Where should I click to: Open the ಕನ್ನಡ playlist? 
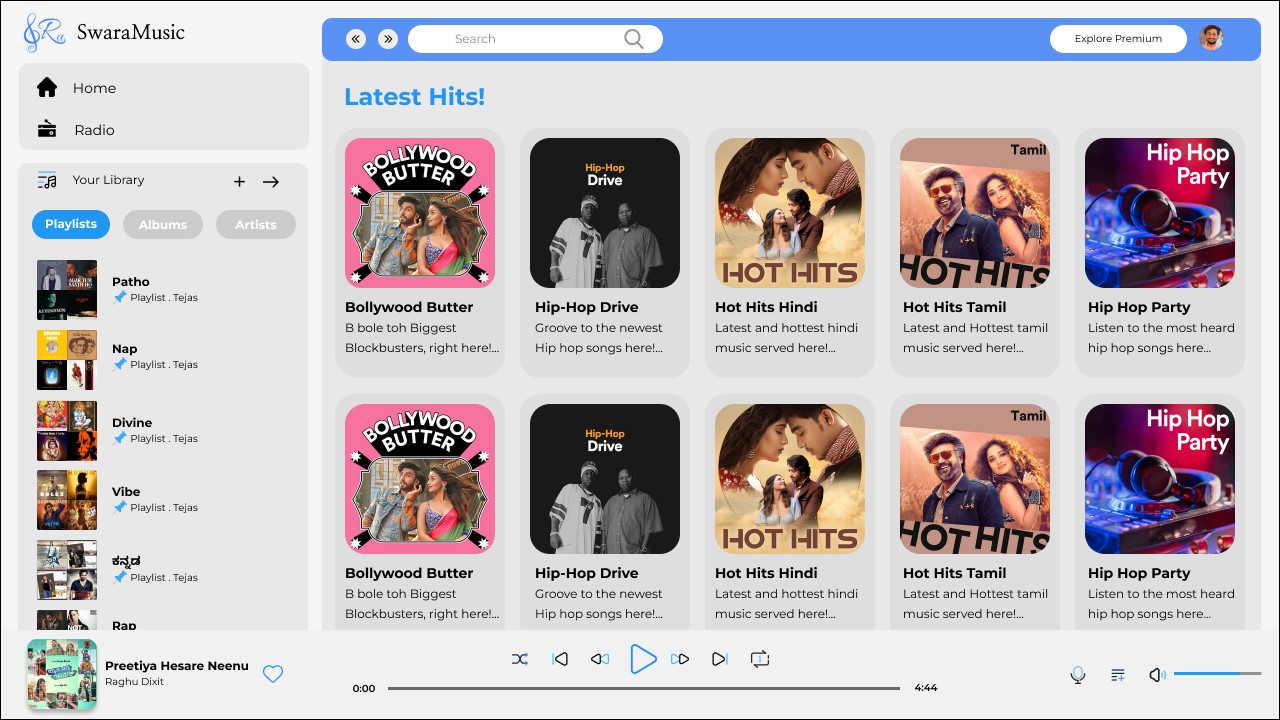tap(67, 570)
